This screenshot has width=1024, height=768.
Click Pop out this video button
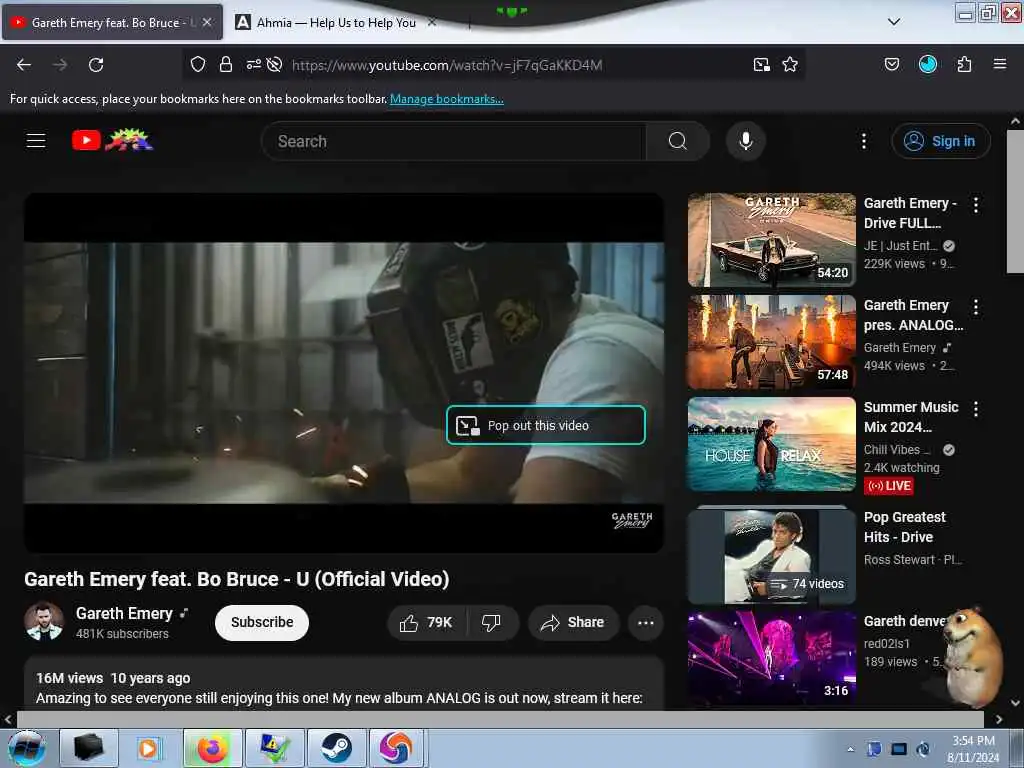[546, 425]
